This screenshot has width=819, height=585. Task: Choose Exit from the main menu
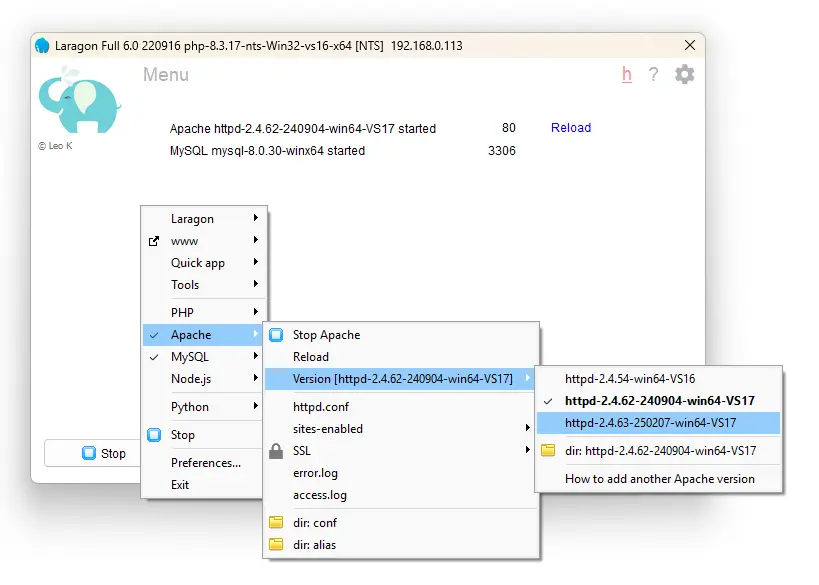pyautogui.click(x=203, y=485)
